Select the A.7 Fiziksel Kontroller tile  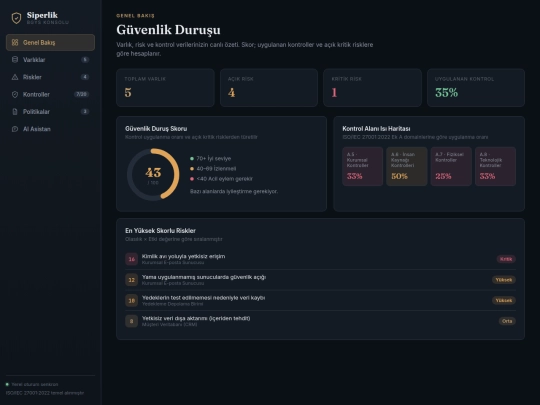pos(451,166)
